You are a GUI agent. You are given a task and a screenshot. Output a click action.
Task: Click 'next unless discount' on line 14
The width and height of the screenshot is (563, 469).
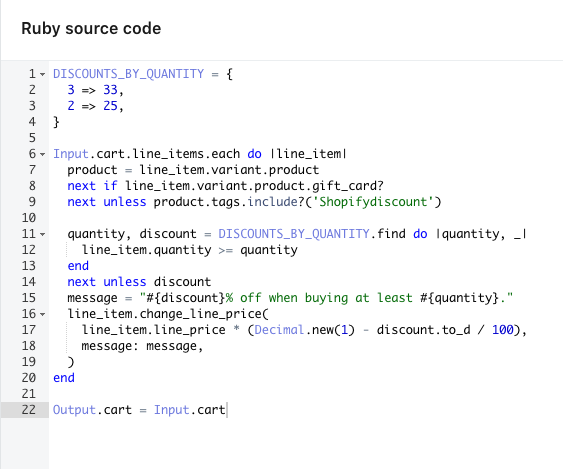coord(139,282)
